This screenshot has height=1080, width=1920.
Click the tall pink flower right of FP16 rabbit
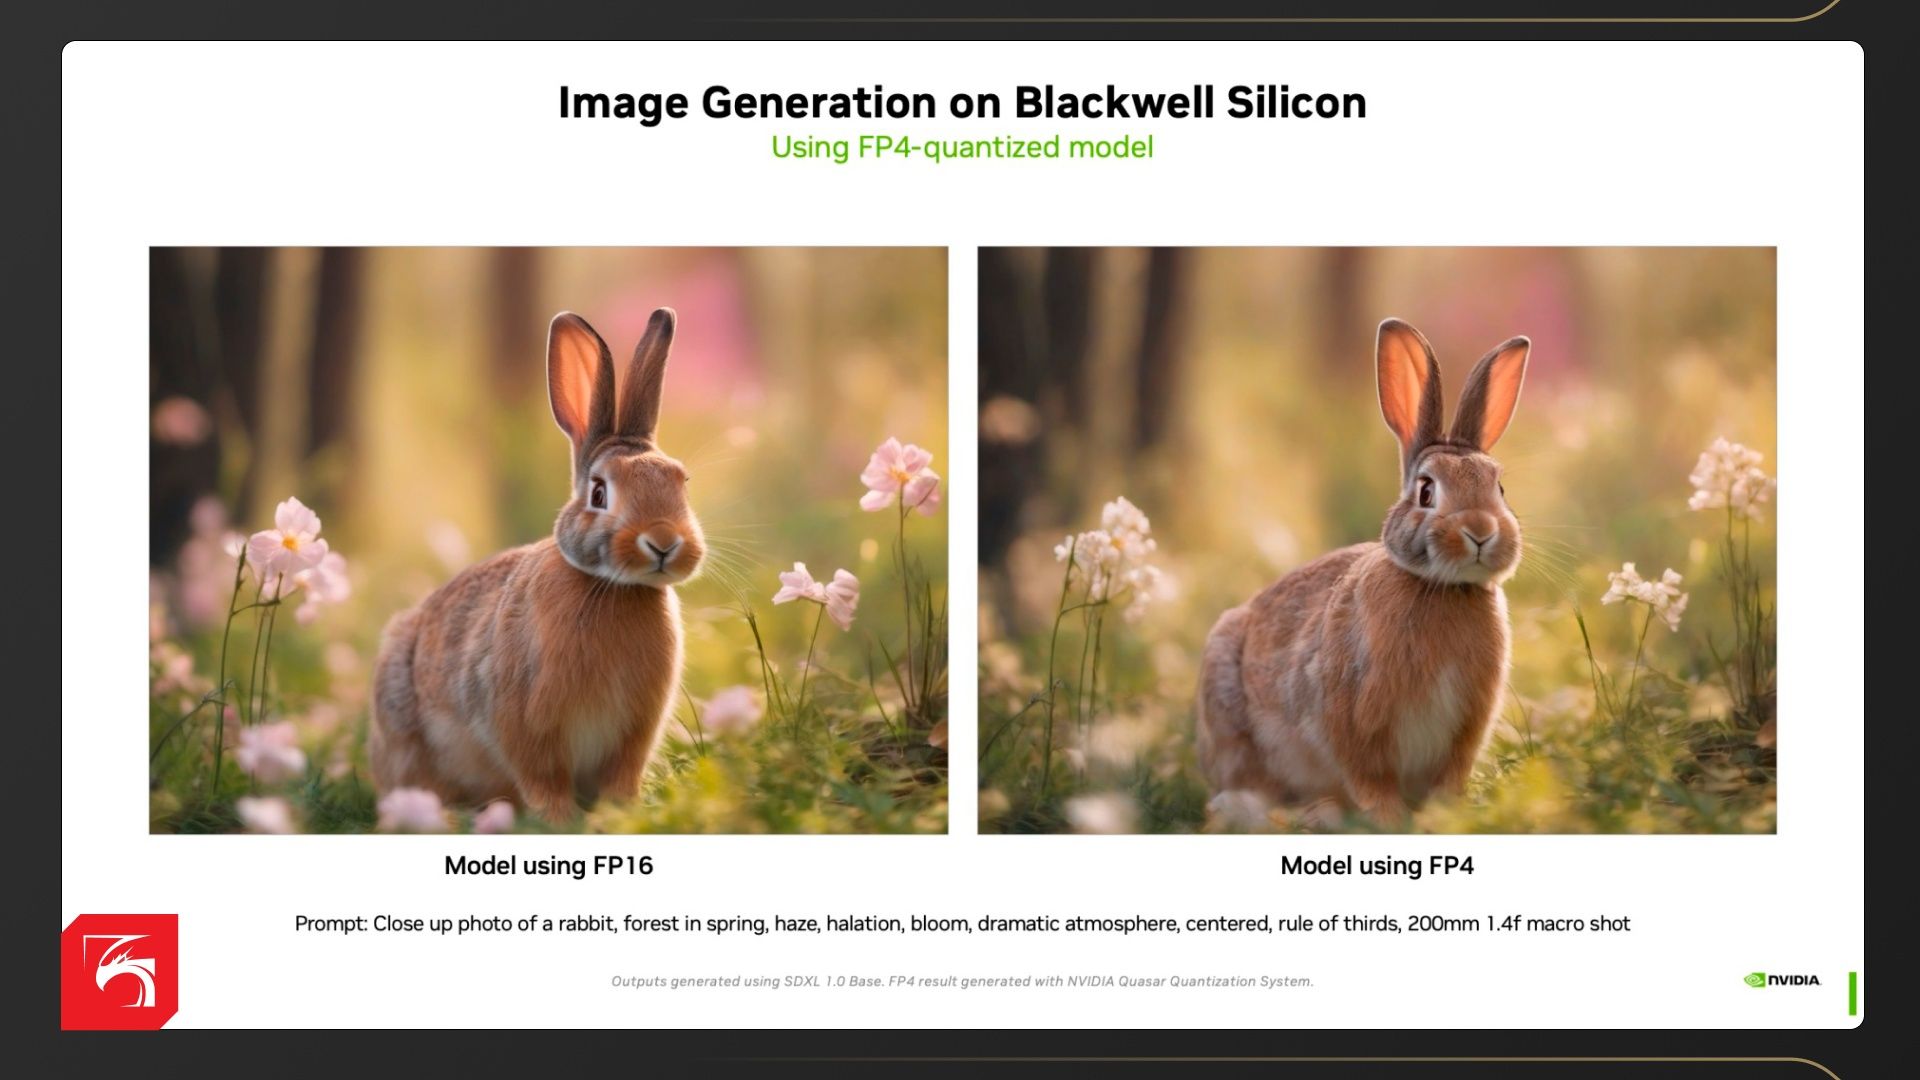900,475
